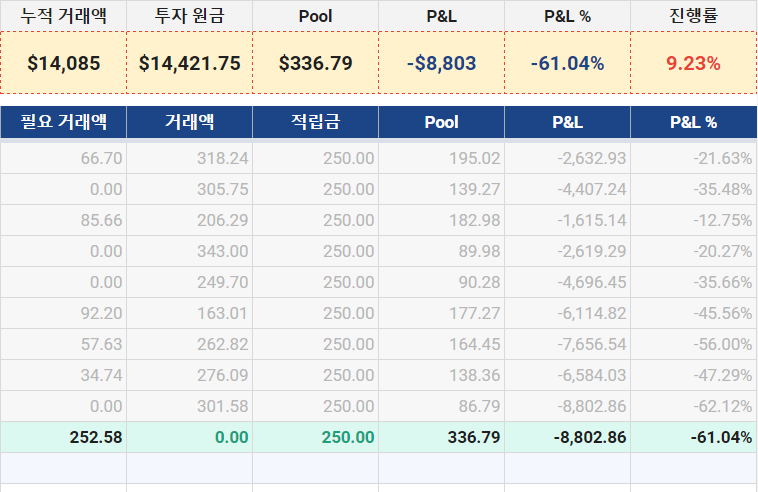Select the cell showing -6,584.03
Viewport: 758px width, 492px height.
click(568, 375)
